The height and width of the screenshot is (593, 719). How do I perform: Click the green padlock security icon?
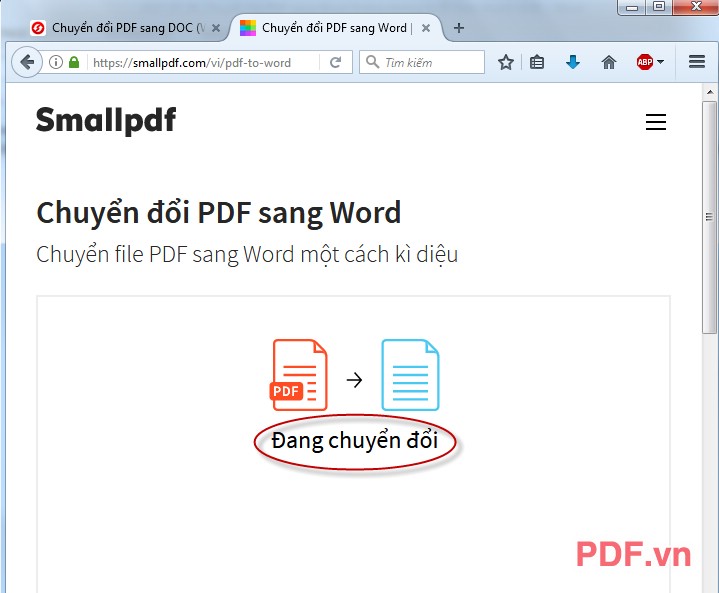[x=74, y=62]
